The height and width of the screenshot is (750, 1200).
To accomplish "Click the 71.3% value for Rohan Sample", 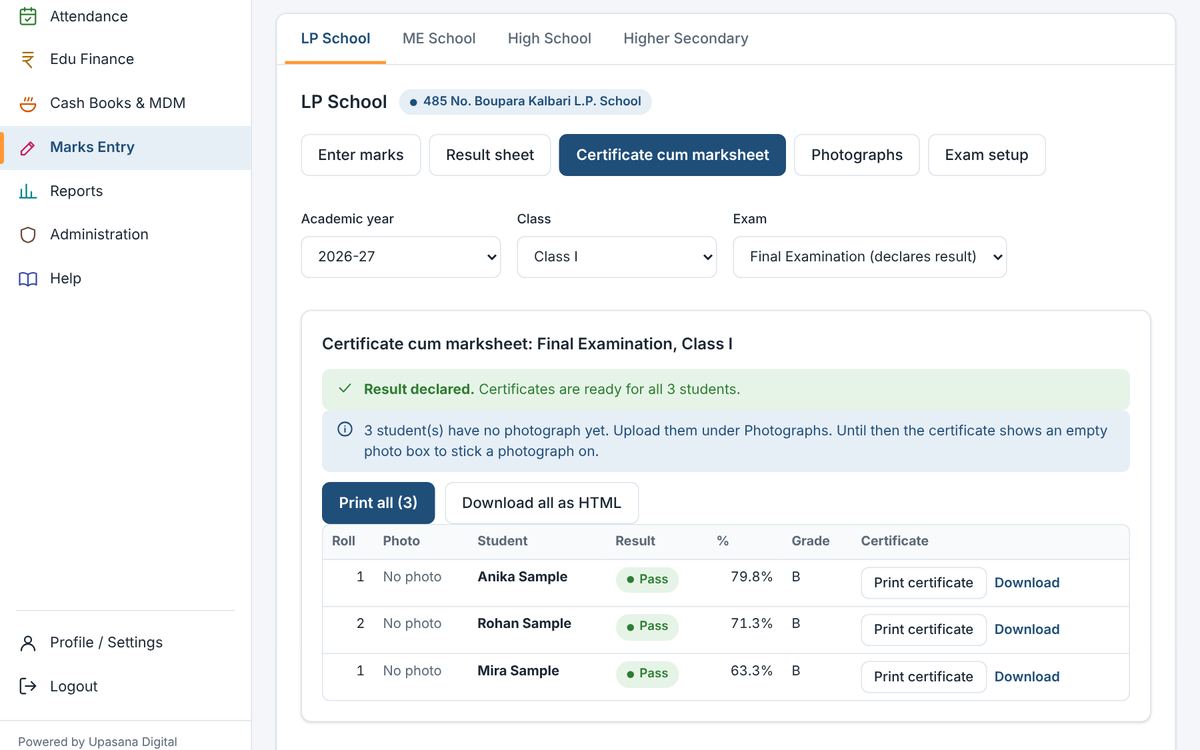I will (752, 623).
